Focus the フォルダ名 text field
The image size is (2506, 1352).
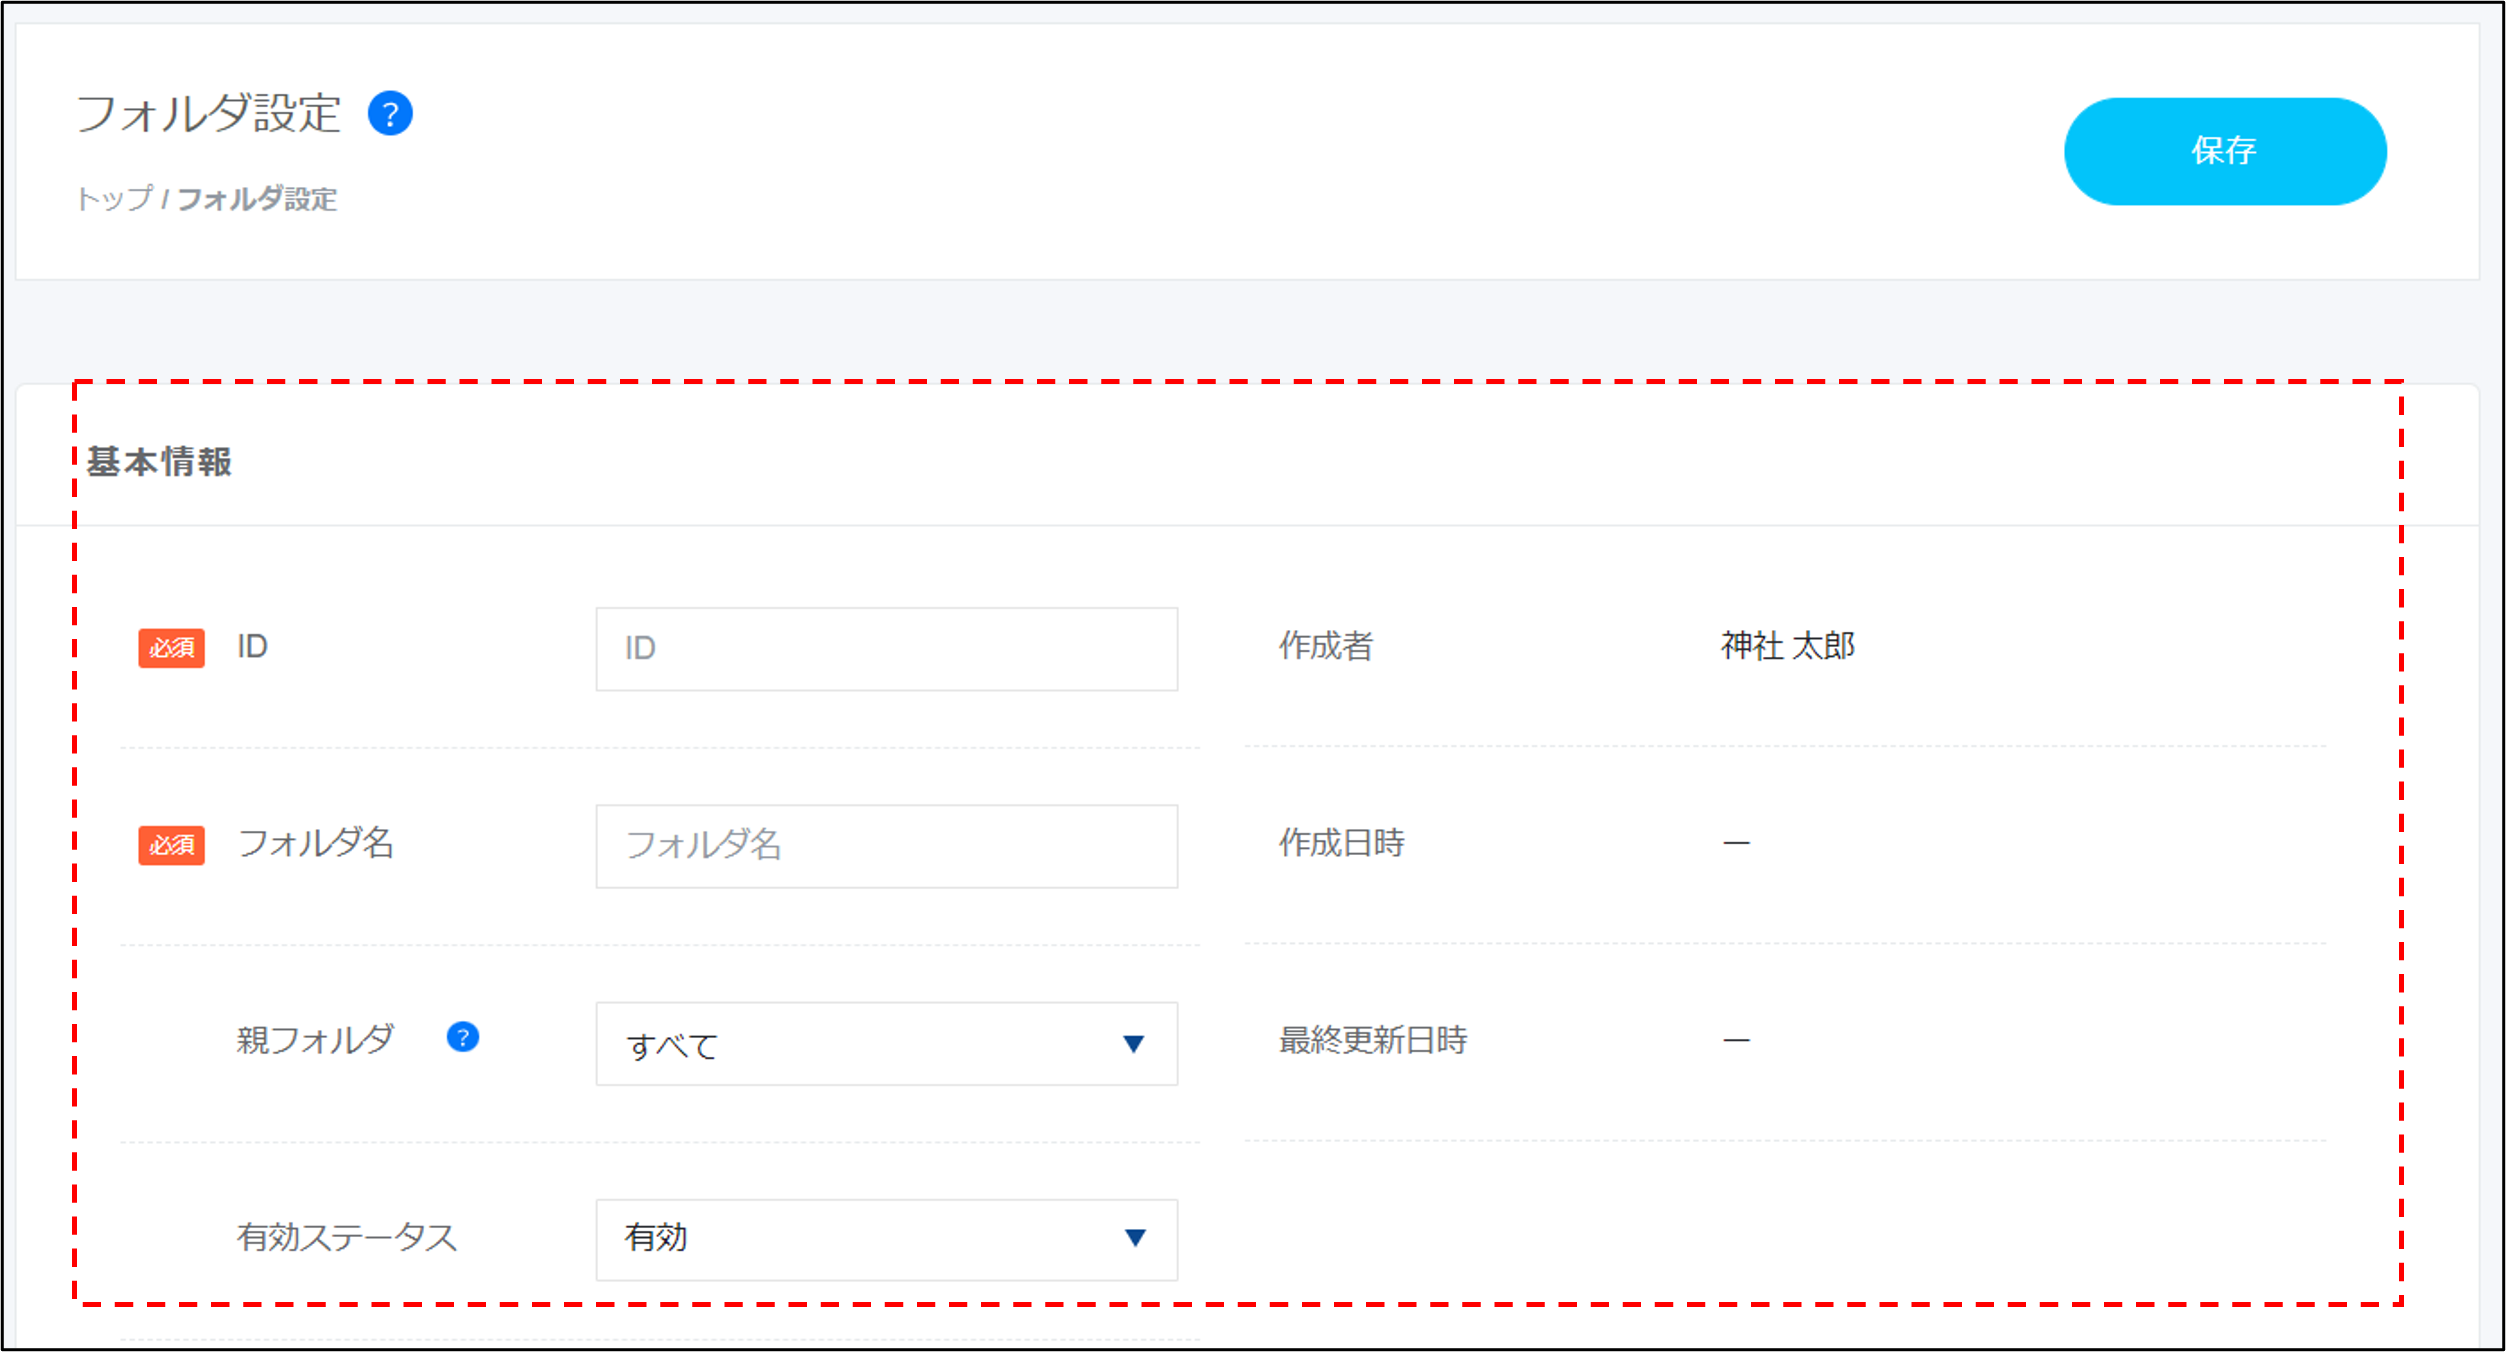point(885,846)
